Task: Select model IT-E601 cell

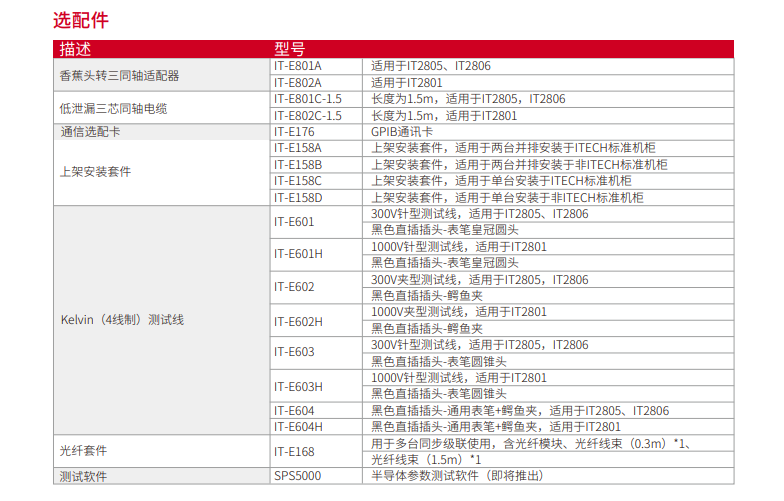Action: click(x=316, y=222)
